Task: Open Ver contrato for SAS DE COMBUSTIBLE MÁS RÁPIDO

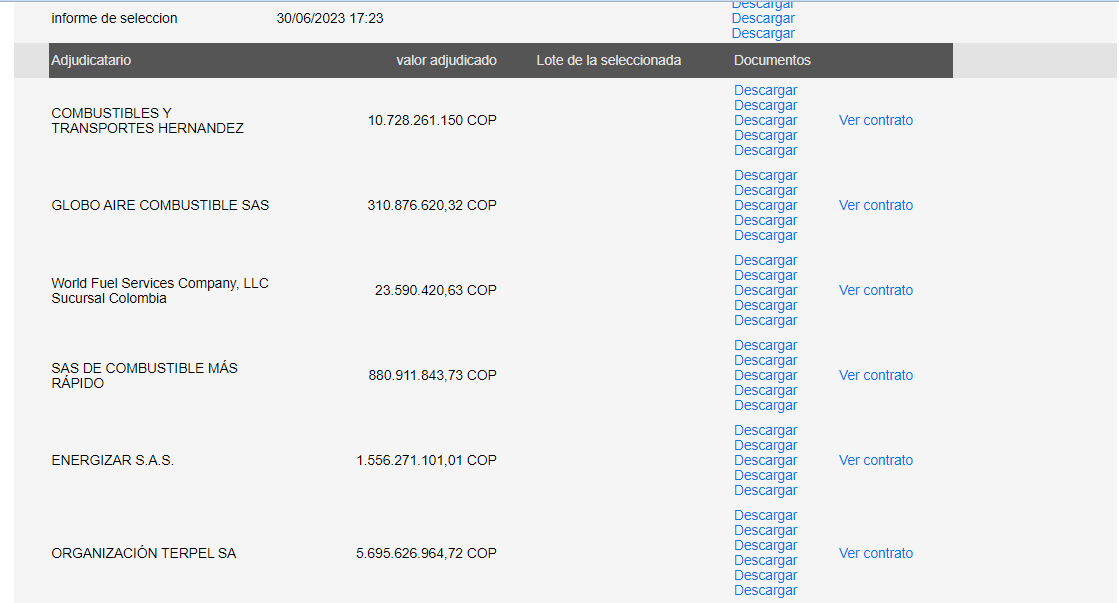Action: 876,375
